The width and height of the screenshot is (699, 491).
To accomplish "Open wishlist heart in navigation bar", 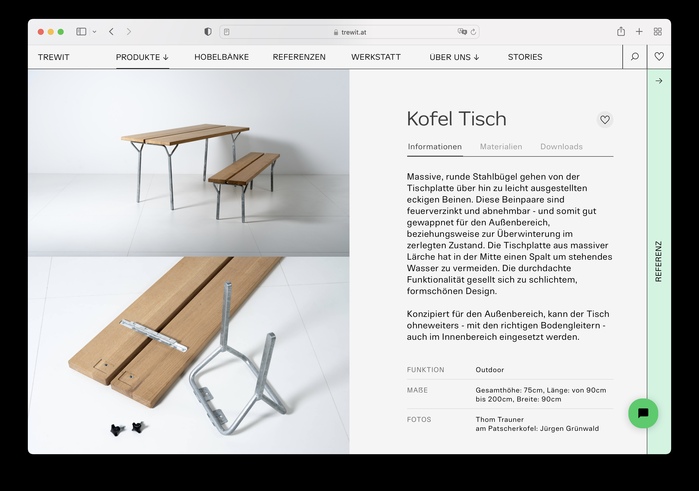I will pyautogui.click(x=659, y=57).
